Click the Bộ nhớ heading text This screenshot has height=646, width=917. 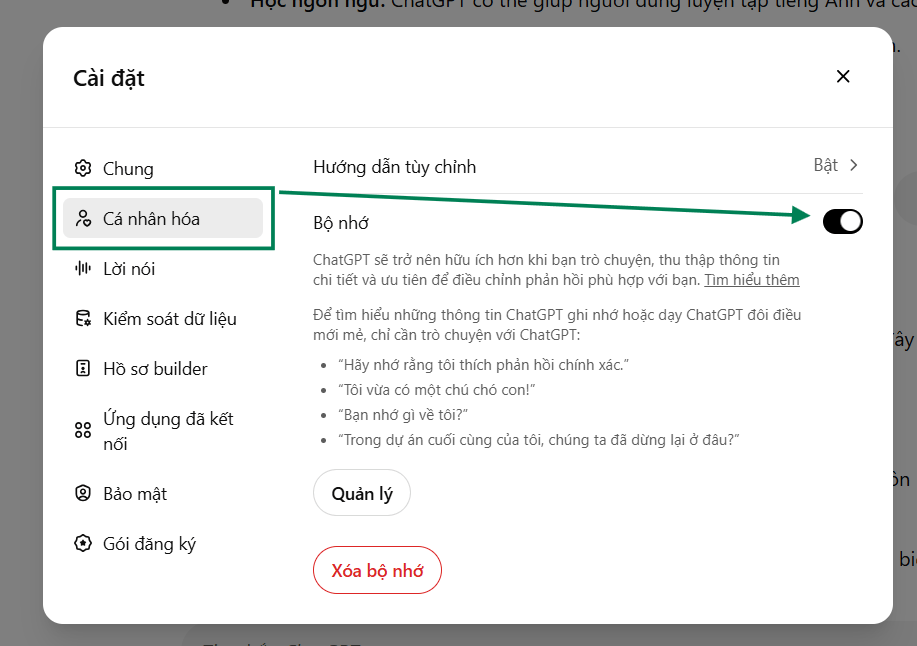point(341,223)
